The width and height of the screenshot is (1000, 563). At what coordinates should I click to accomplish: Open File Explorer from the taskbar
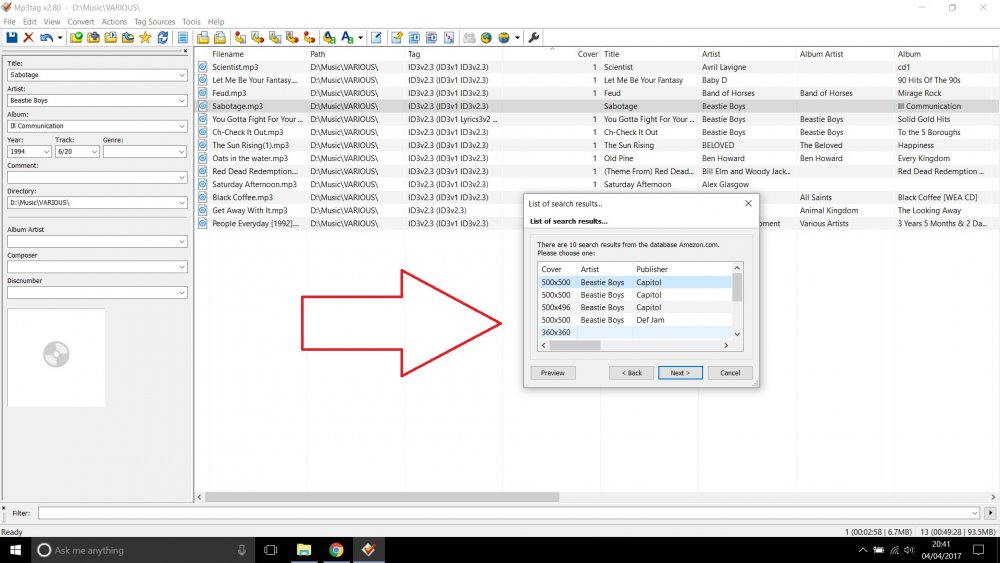[x=304, y=550]
